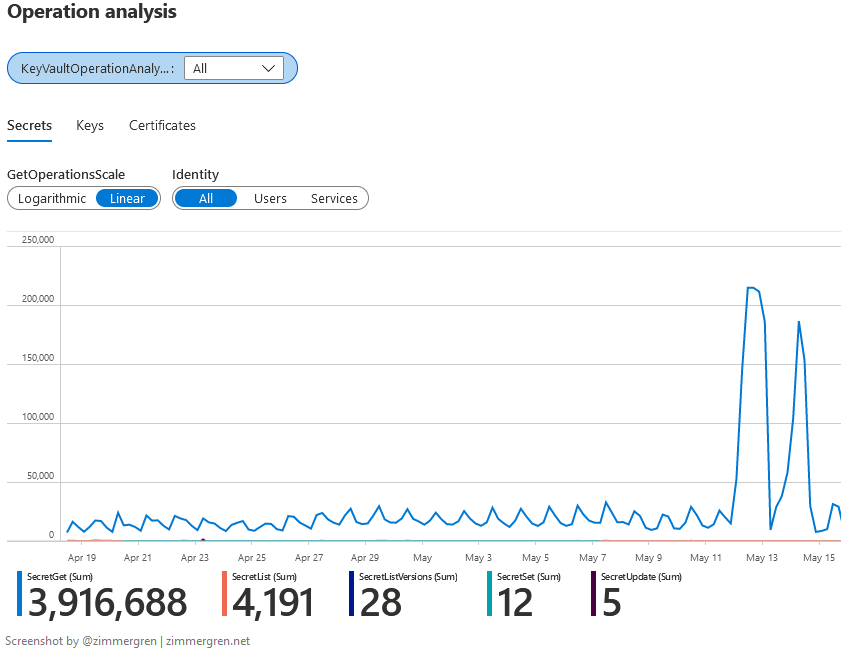Viewport: 841px width, 653px height.
Task: Switch to the Keys tab
Action: [x=89, y=125]
